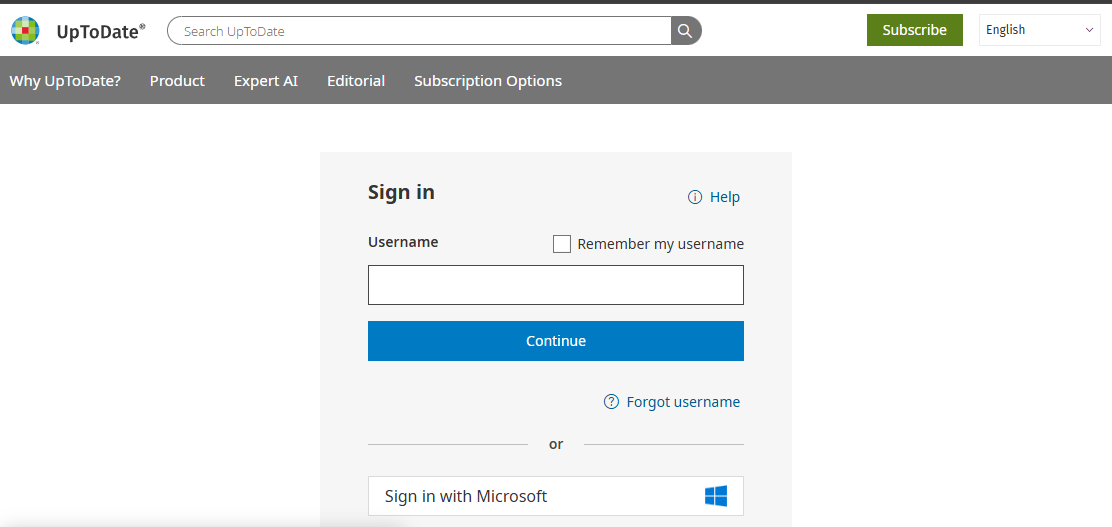Click the Remember my username label text

(x=661, y=244)
